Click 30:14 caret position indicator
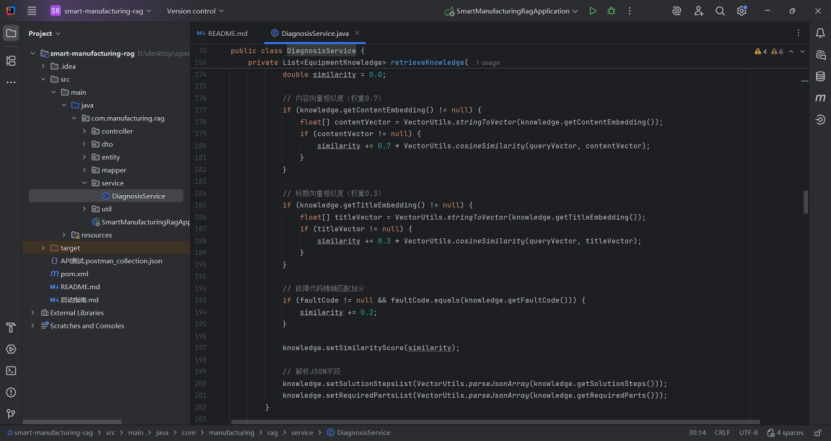Viewport: 831px width, 442px height. point(697,432)
